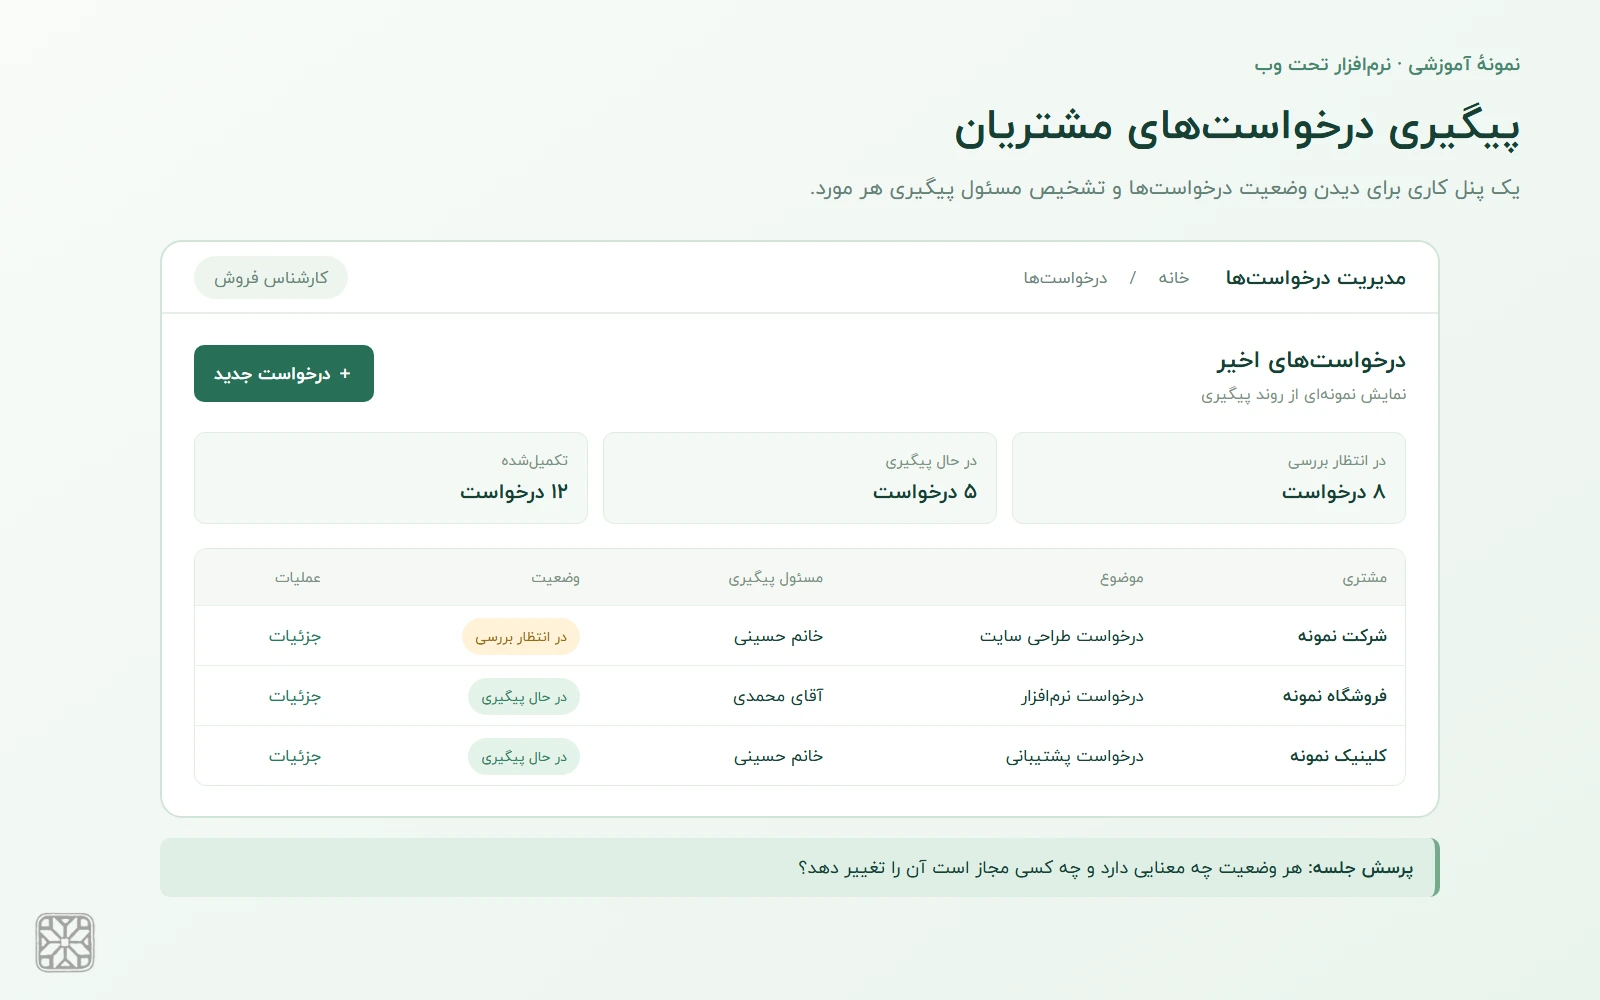This screenshot has height=1000, width=1600.
Task: Click the «وضعیت» column header
Action: 556,578
